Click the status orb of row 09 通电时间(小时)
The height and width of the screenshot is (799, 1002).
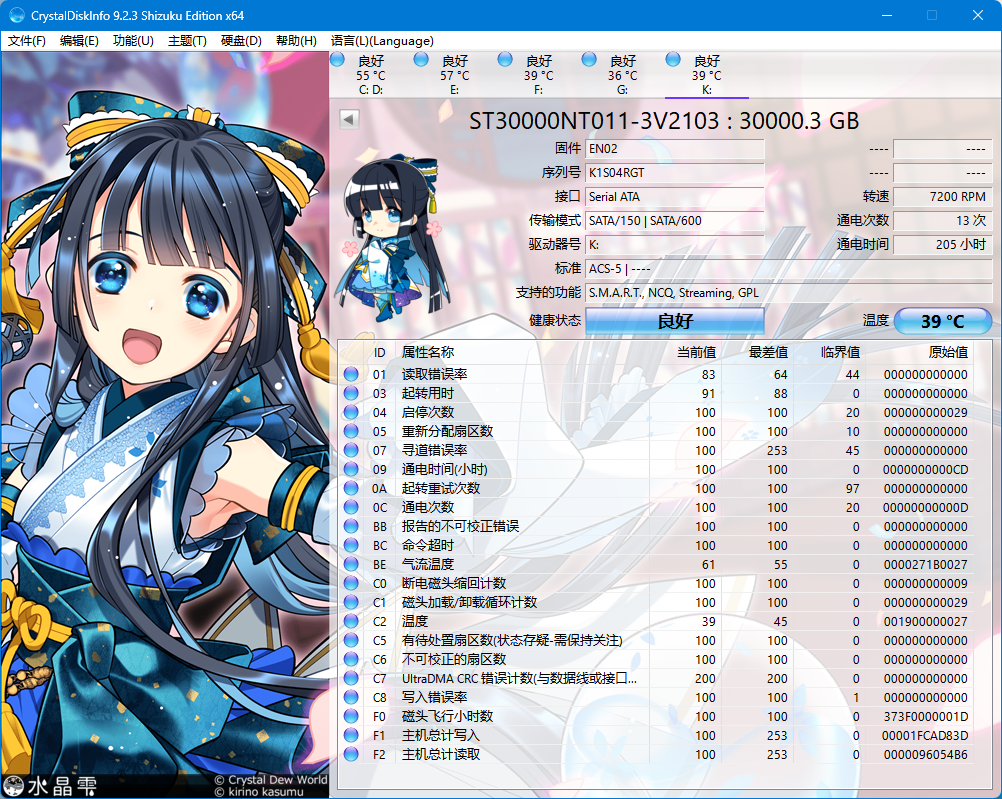(x=351, y=469)
